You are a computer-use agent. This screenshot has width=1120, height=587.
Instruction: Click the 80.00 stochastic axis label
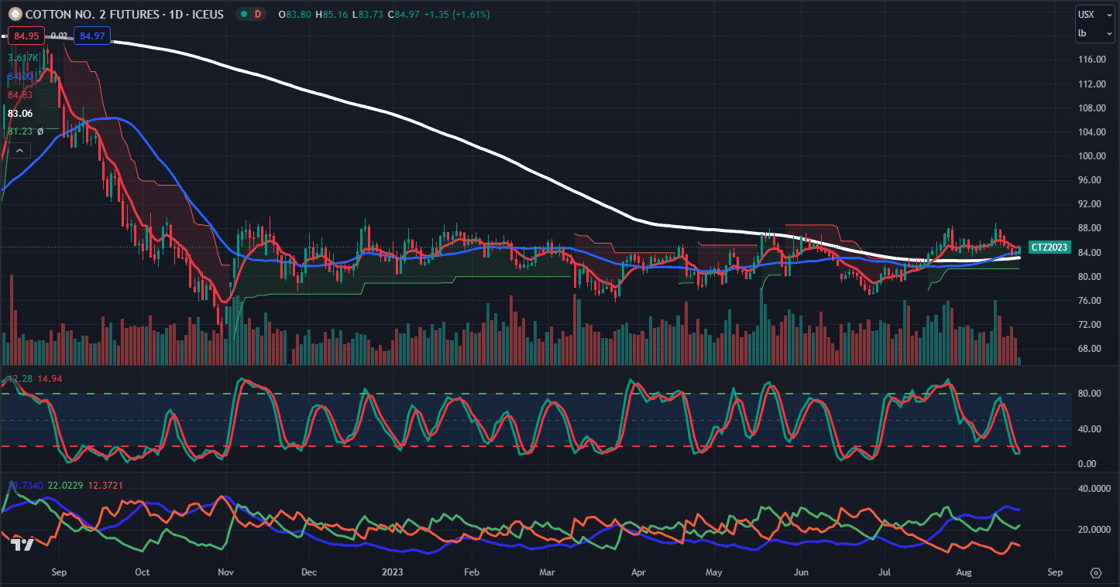[1089, 393]
